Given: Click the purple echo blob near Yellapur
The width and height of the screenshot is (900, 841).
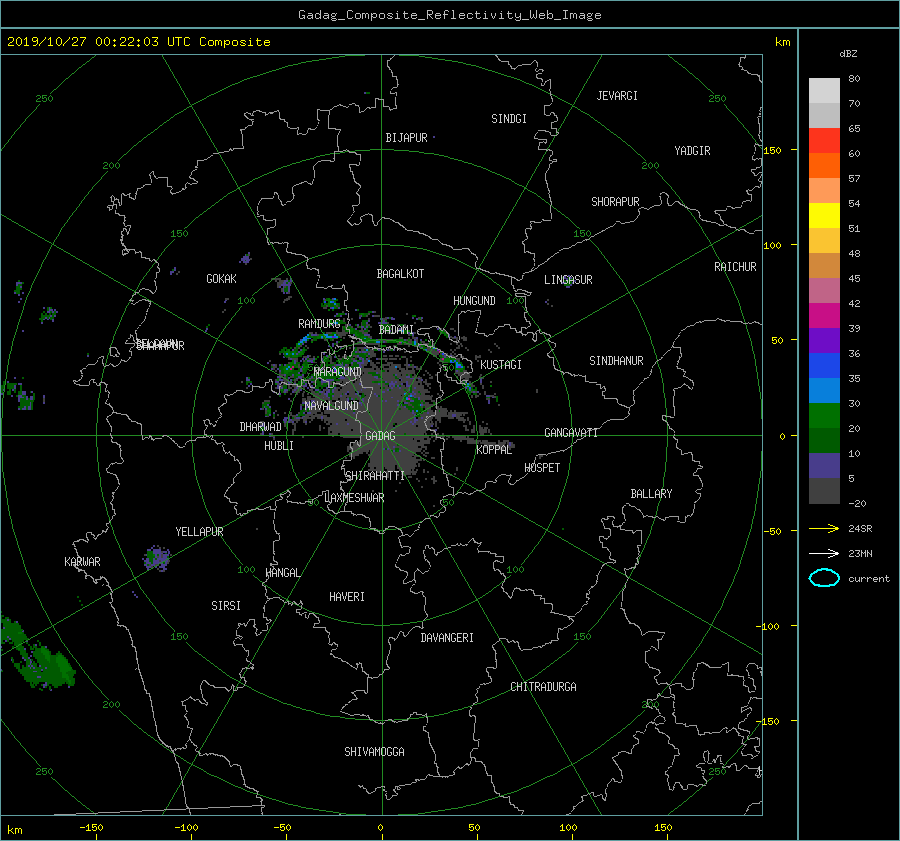Looking at the screenshot, I should (157, 558).
